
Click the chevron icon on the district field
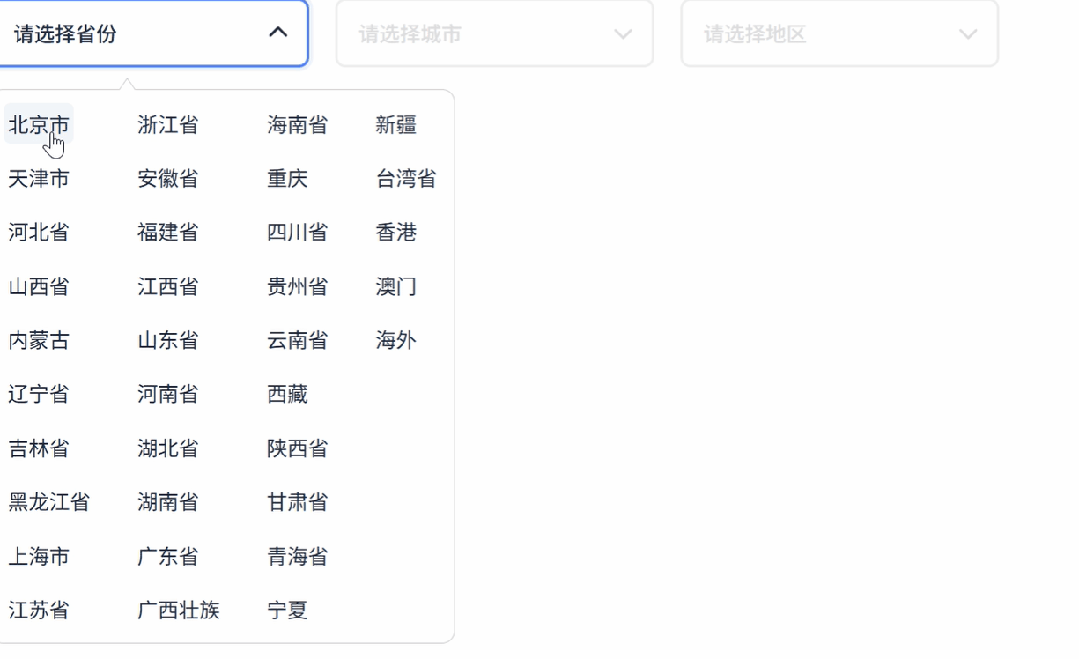click(x=966, y=33)
